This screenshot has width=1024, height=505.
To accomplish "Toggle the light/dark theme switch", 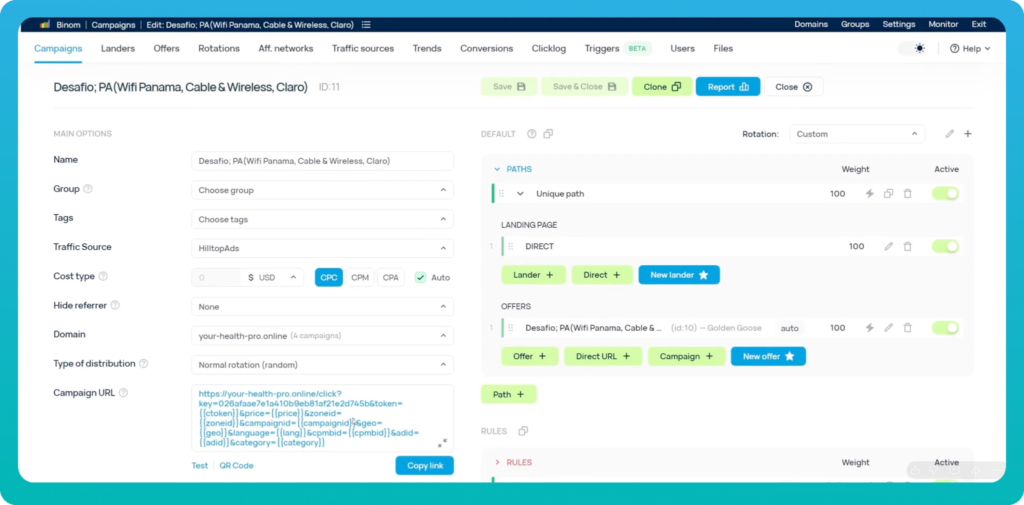I will pyautogui.click(x=914, y=48).
